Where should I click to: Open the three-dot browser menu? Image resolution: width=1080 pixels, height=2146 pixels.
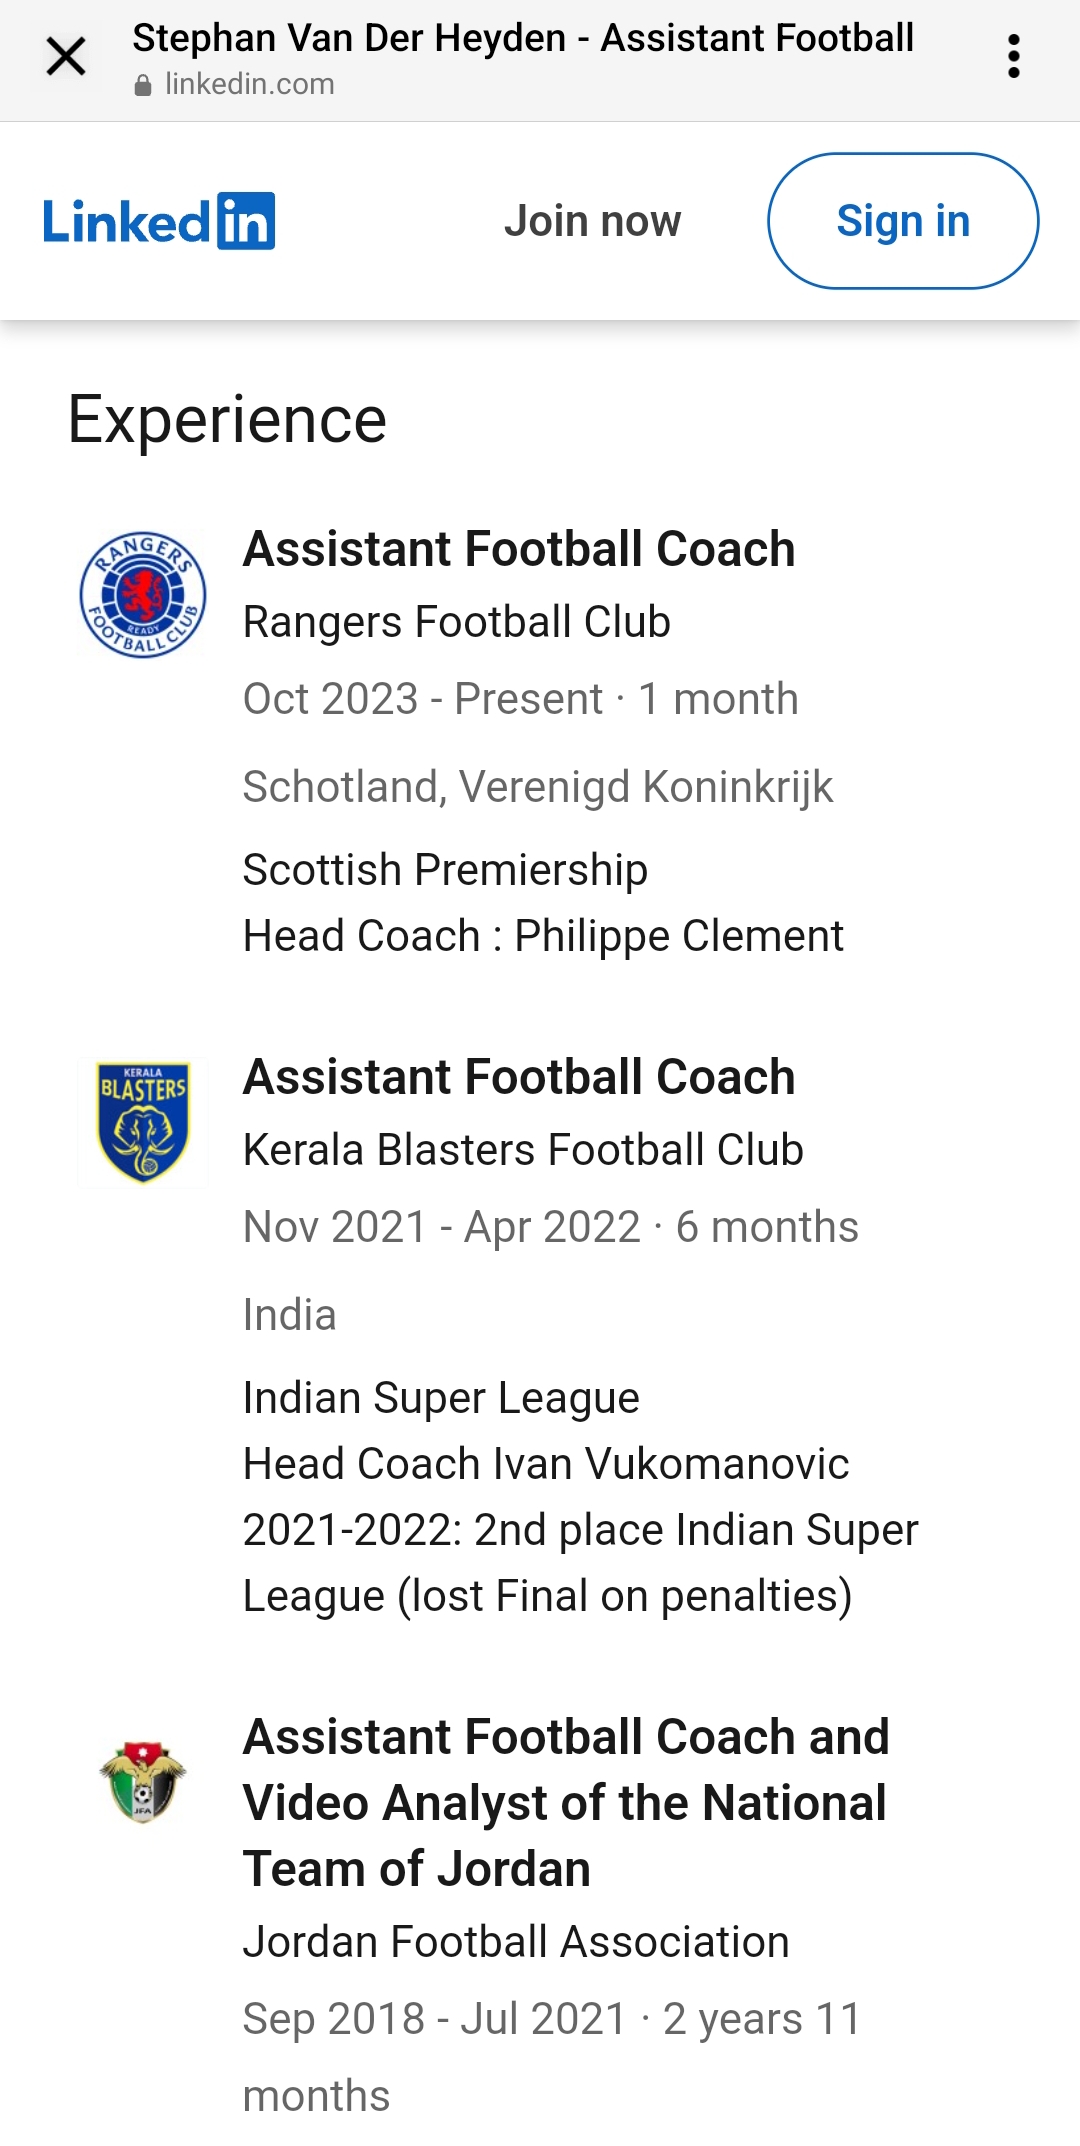(x=1014, y=57)
